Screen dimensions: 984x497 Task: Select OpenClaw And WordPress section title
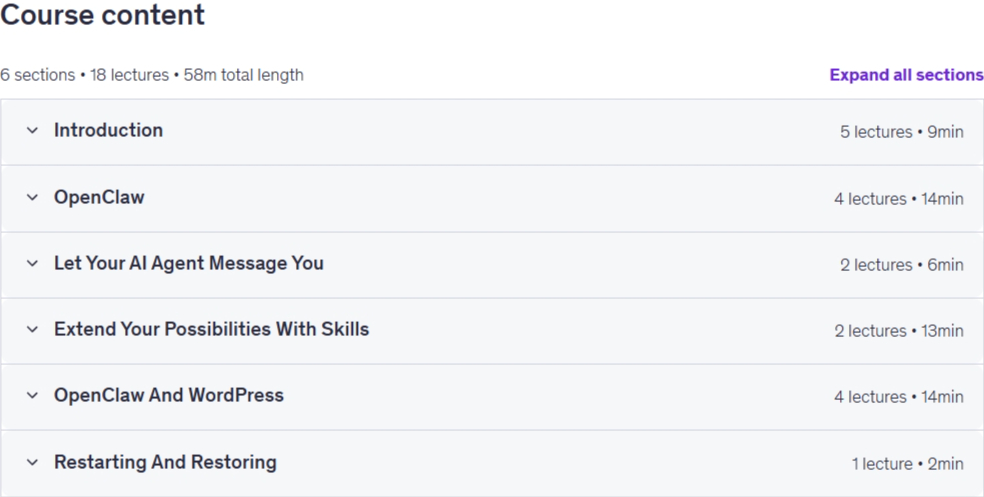[x=169, y=395]
